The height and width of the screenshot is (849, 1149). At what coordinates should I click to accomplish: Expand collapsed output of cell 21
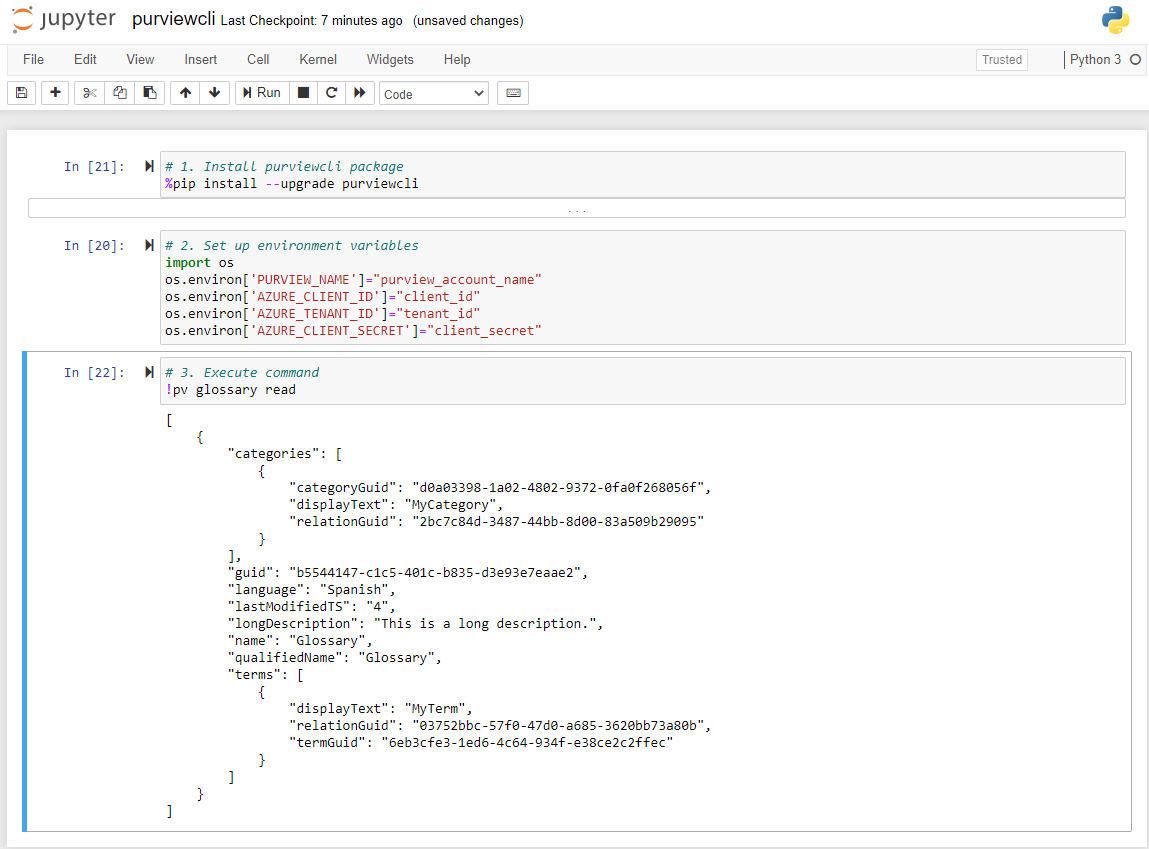tap(577, 209)
